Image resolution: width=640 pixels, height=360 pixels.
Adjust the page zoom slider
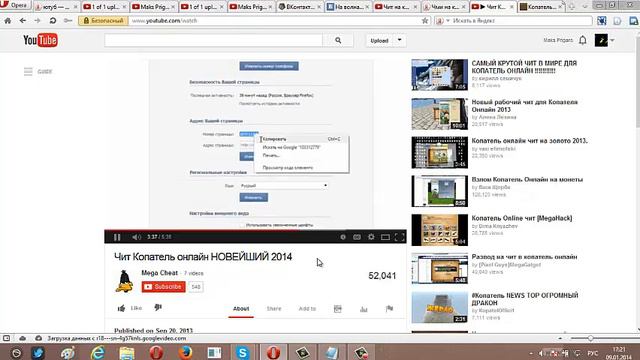(x=590, y=338)
